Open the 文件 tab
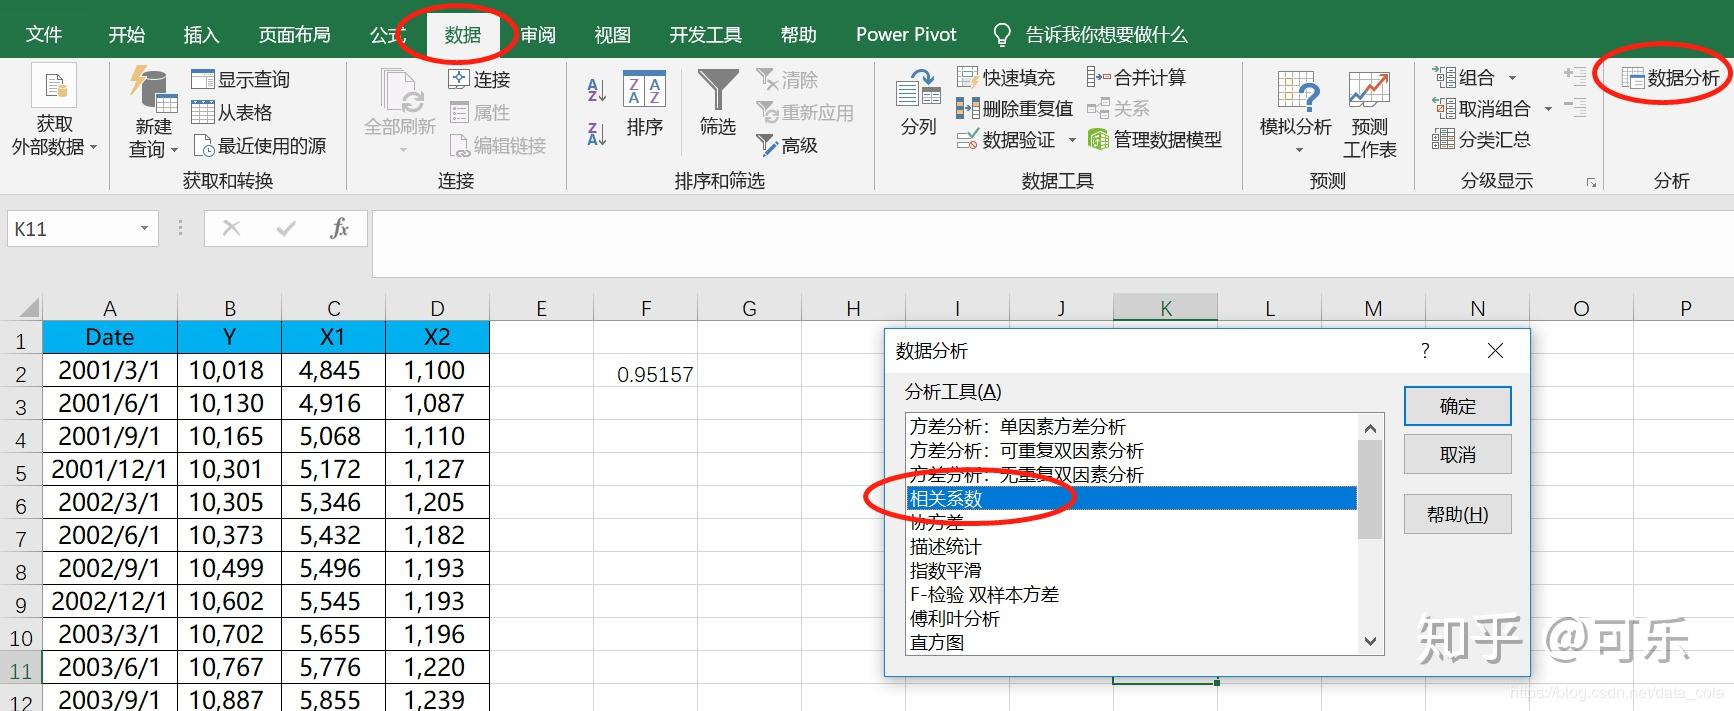 (44, 35)
